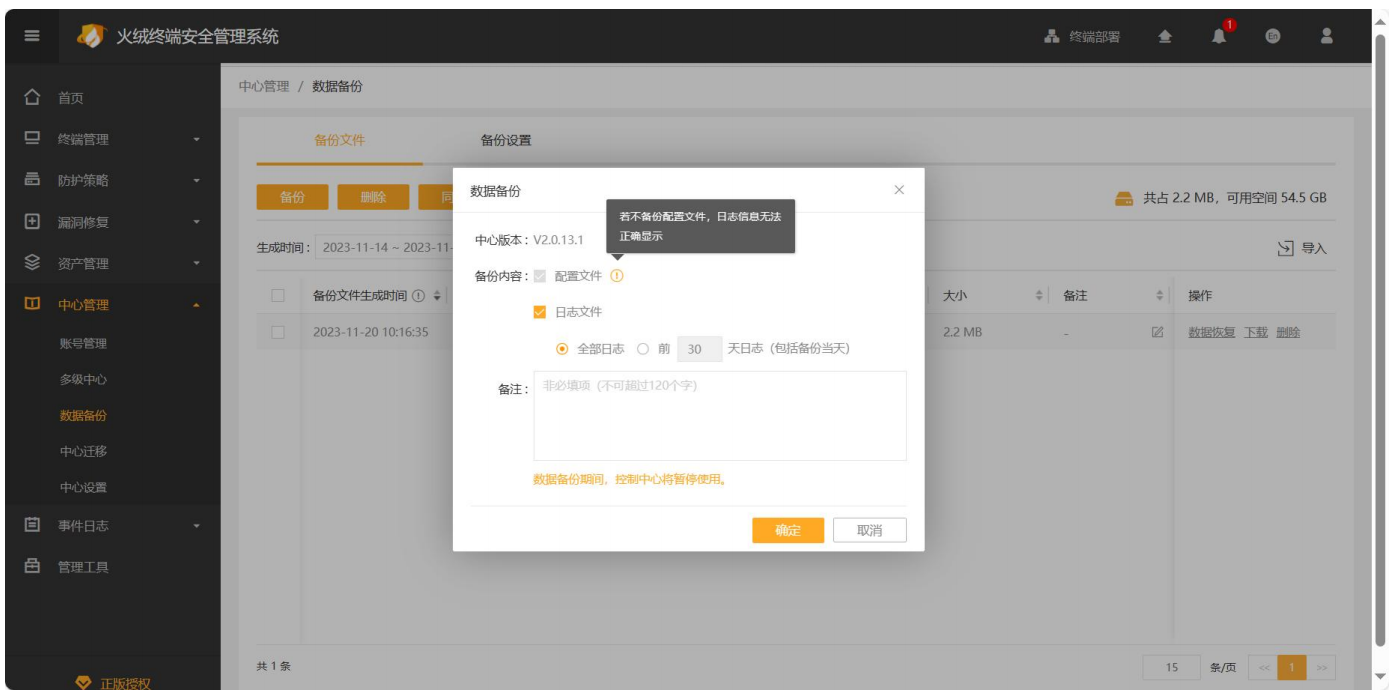Select 数据备份 submenu item
Viewport: 1394px width, 696px height.
click(x=83, y=416)
